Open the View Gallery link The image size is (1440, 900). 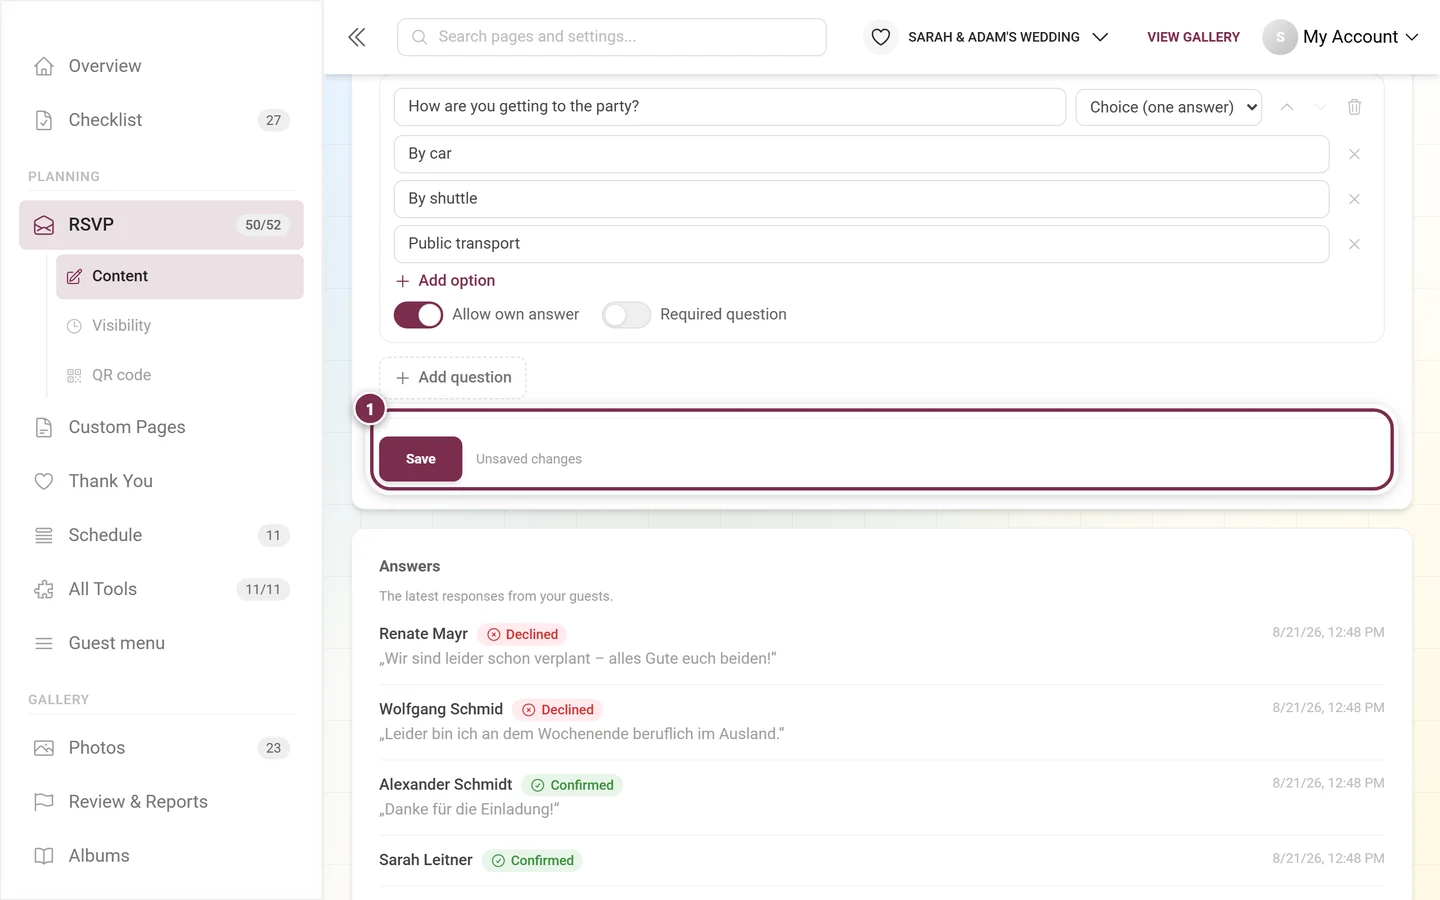pos(1193,37)
